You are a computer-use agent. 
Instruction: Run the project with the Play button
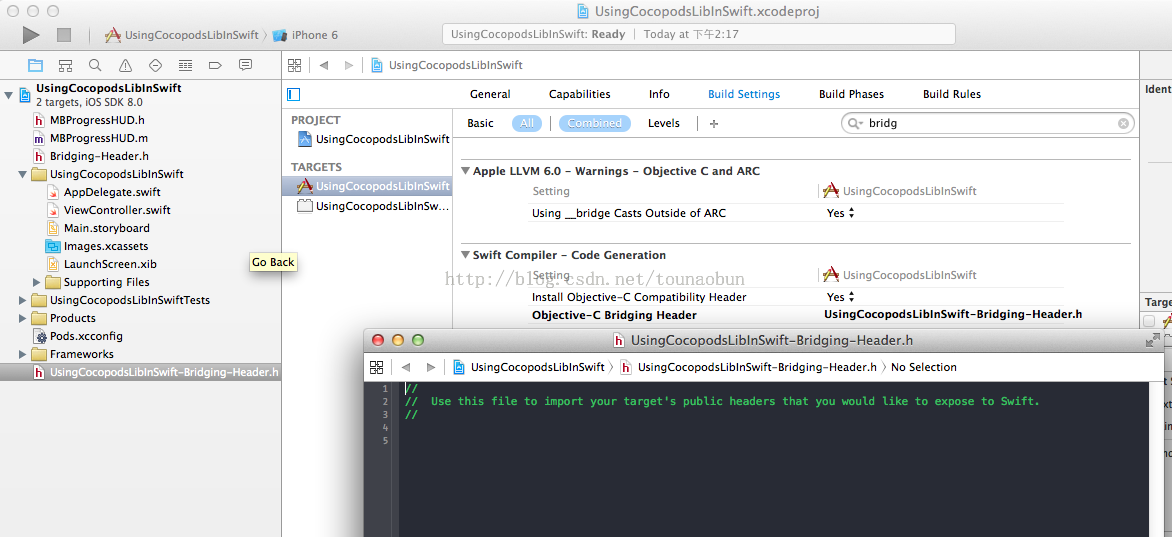[x=31, y=34]
